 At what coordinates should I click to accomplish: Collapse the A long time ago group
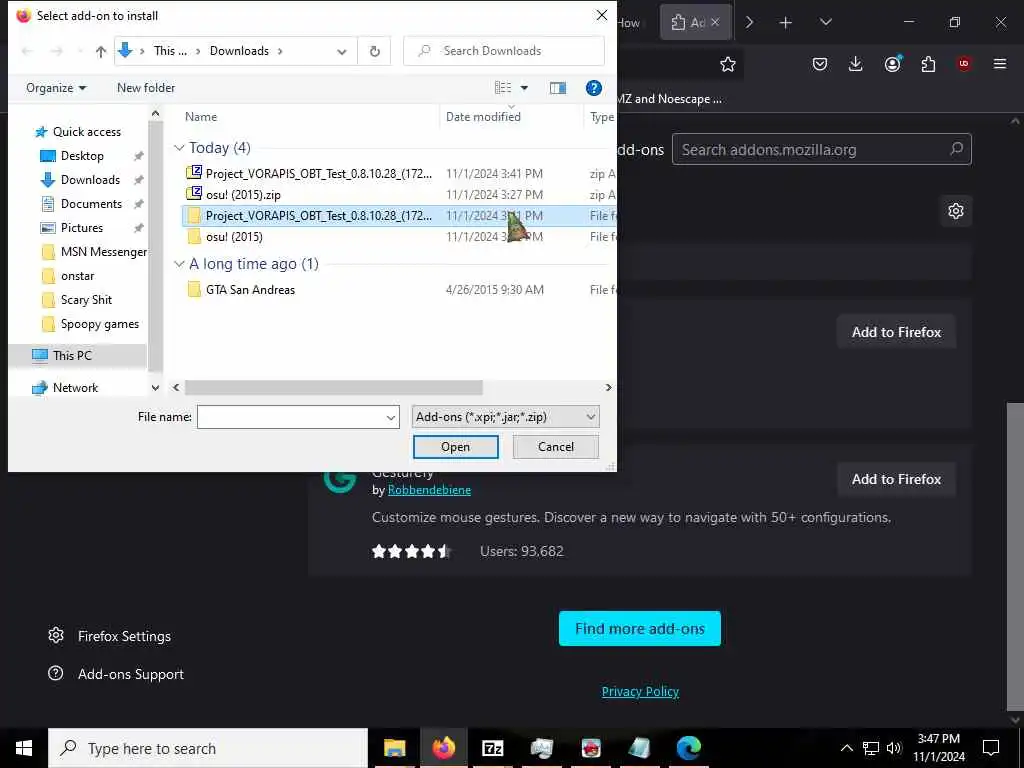(x=179, y=264)
